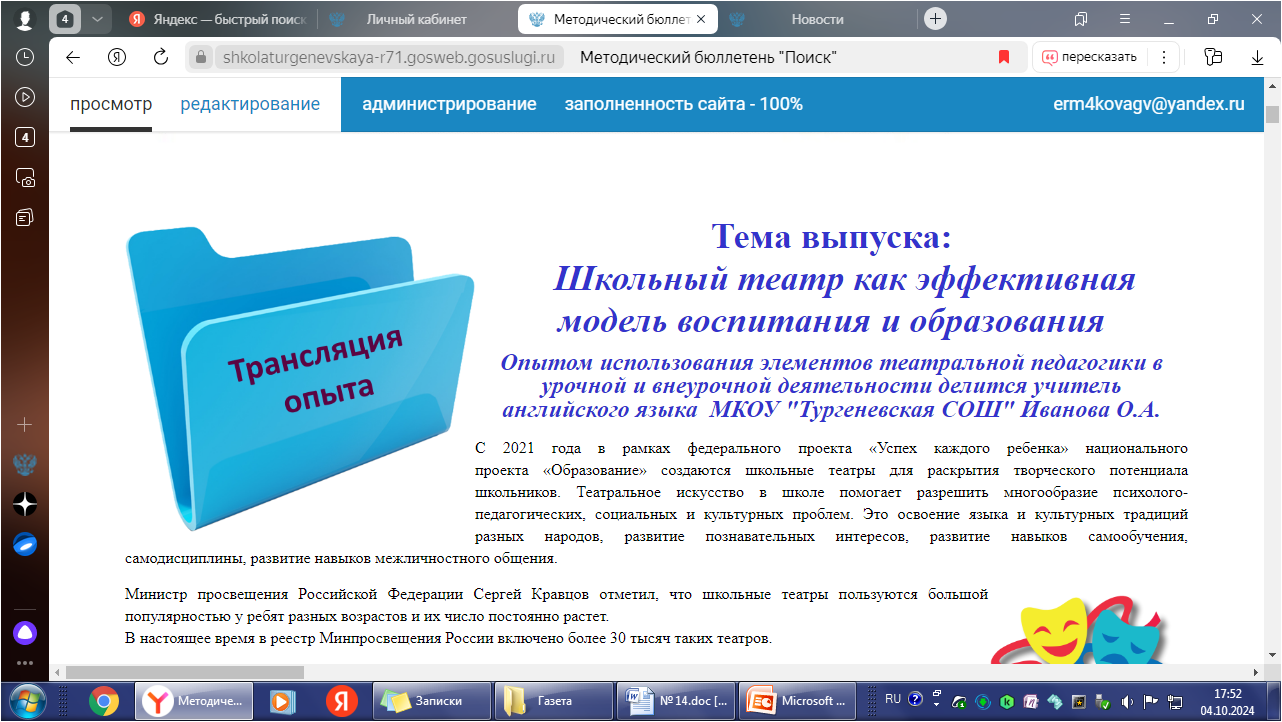
Task: Click the Action Center flag tray icon
Action: 1151,701
